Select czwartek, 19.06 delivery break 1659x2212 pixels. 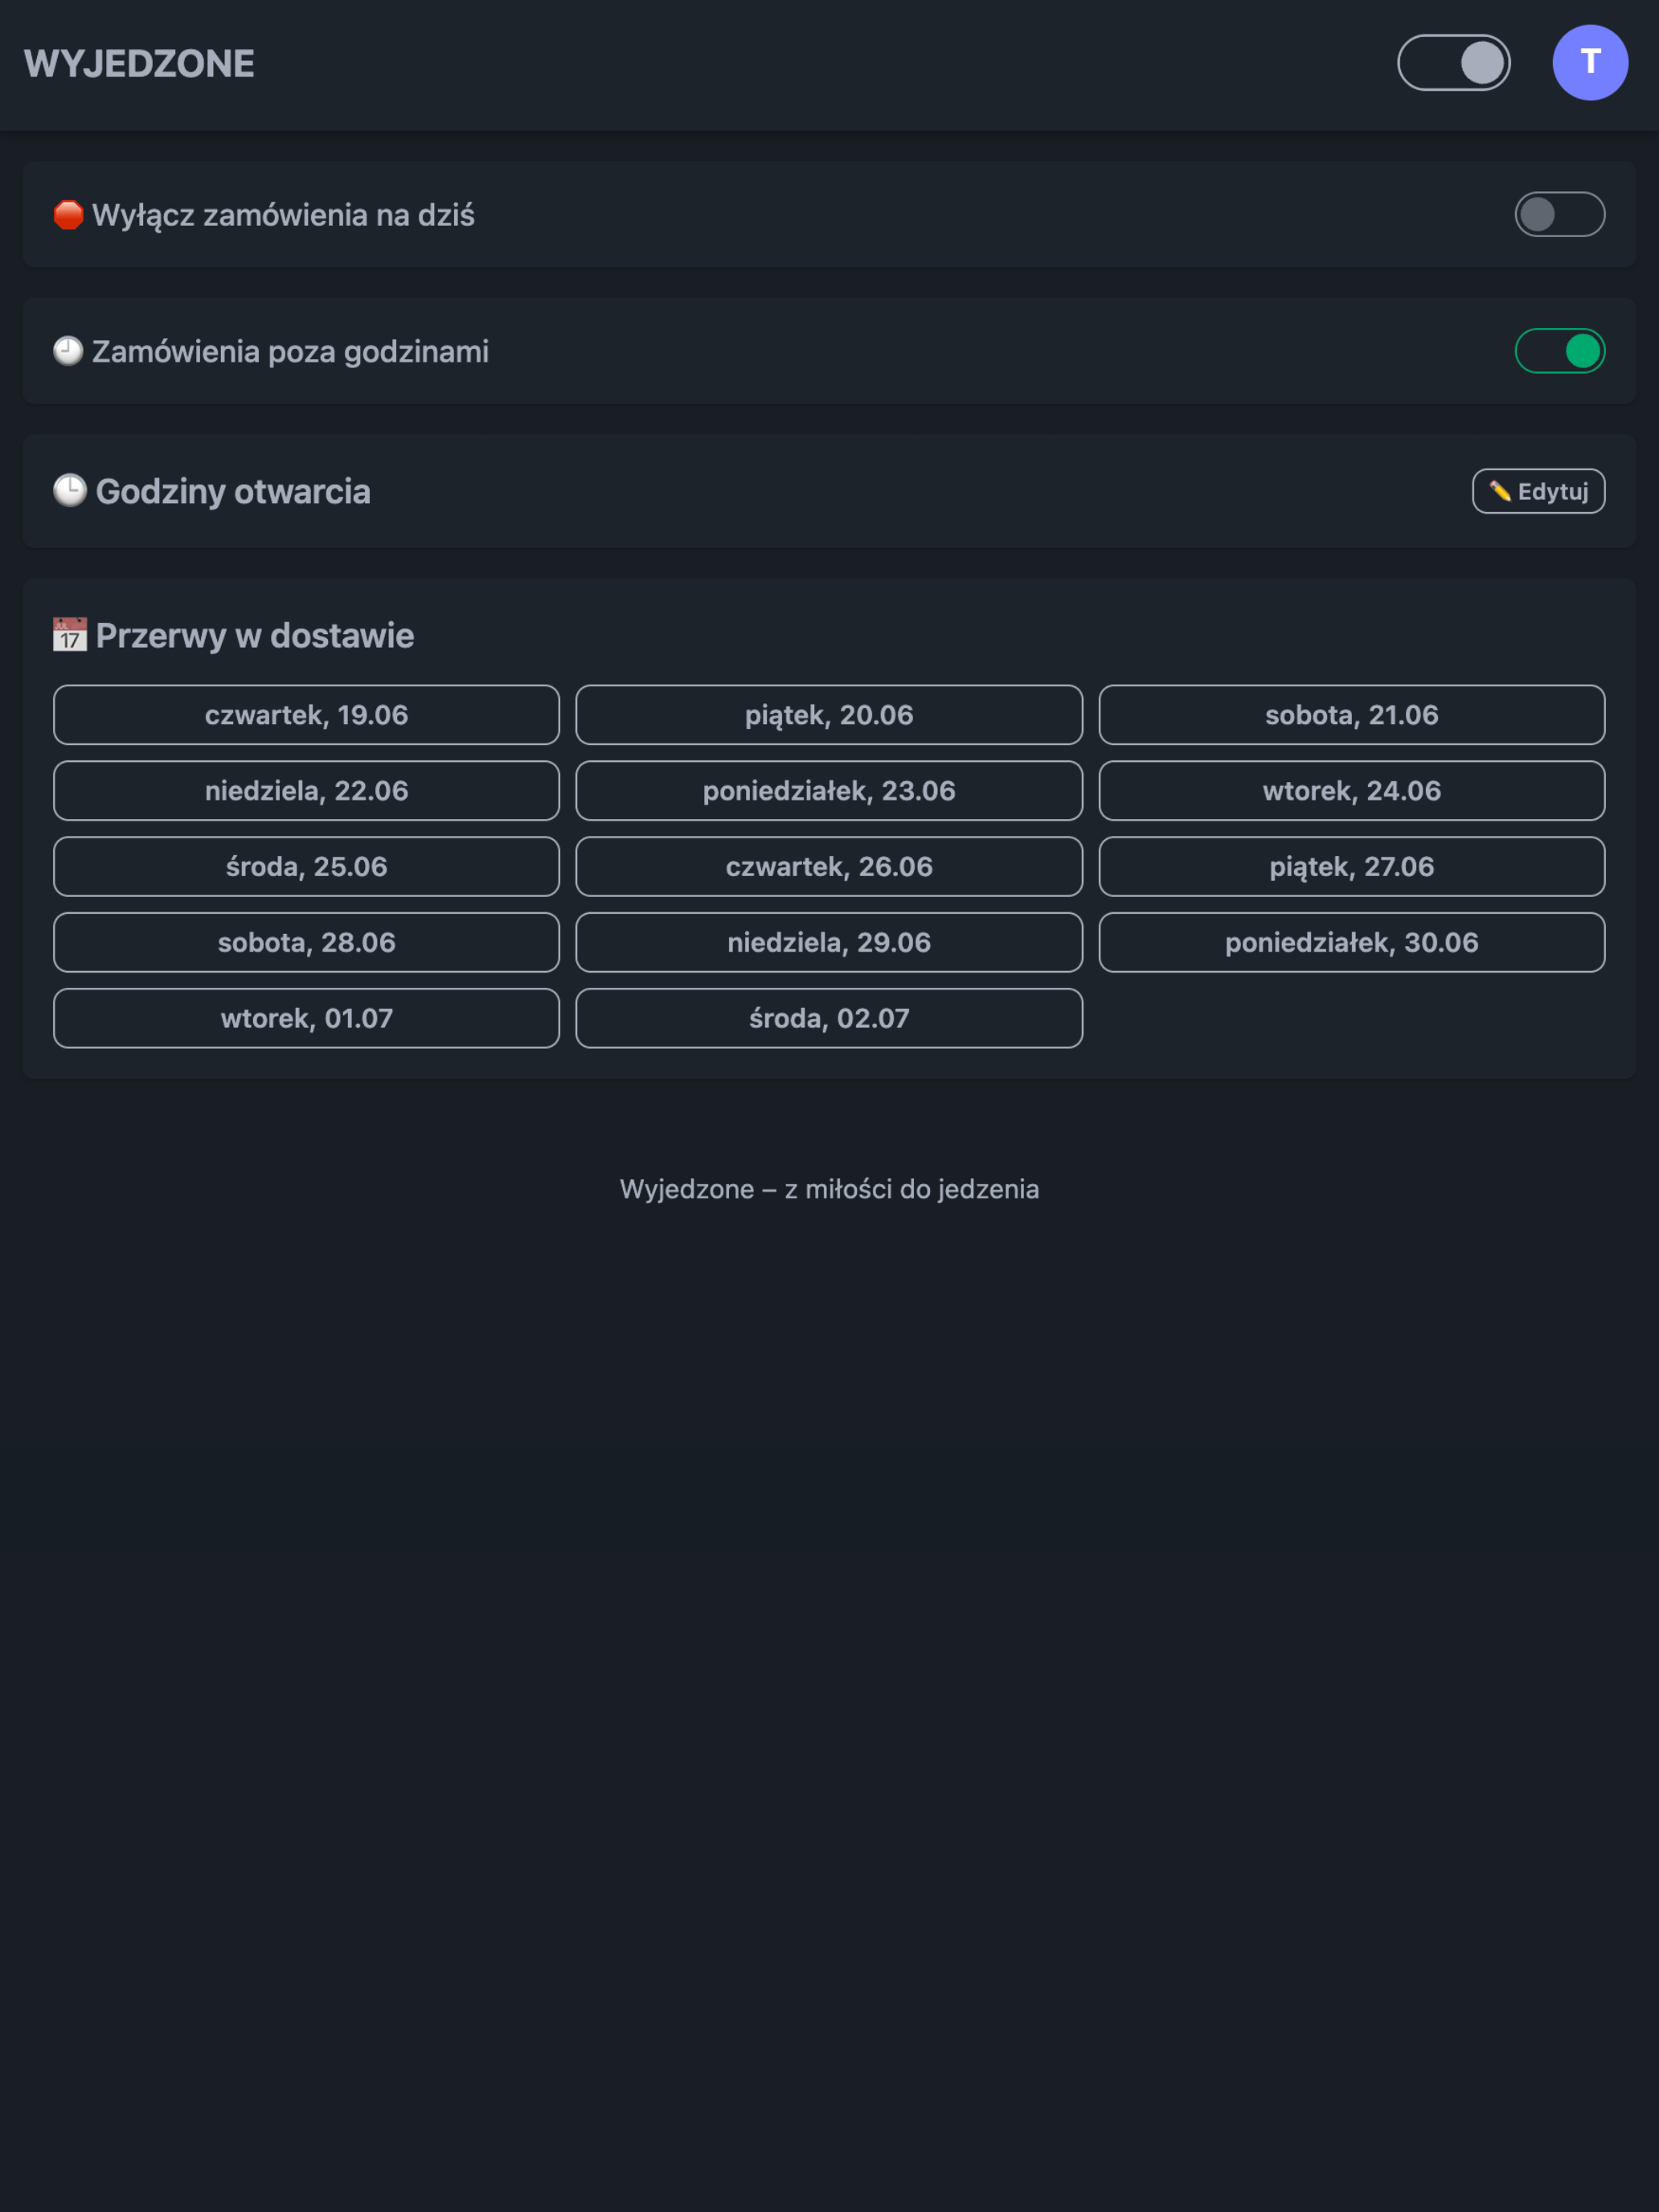(x=306, y=715)
